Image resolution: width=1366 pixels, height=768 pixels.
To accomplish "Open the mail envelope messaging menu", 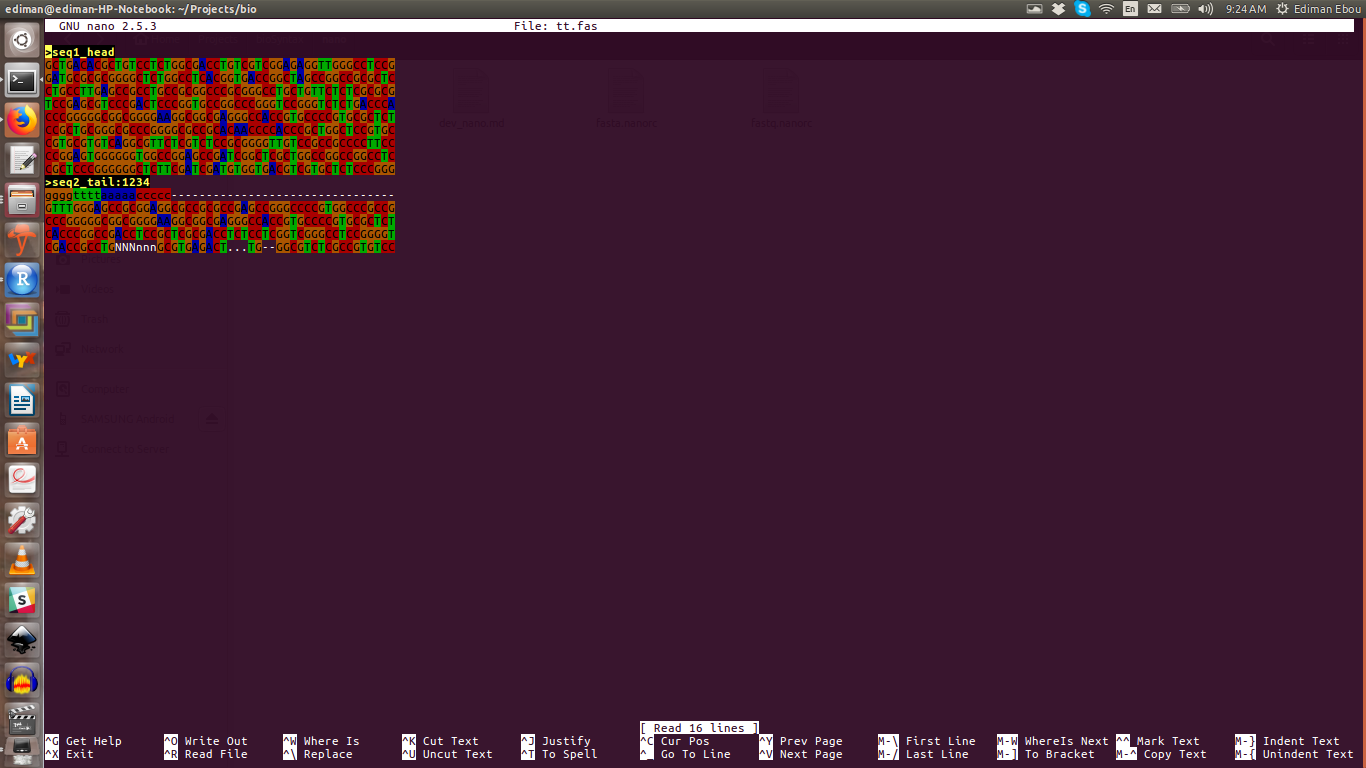I will pyautogui.click(x=1154, y=9).
